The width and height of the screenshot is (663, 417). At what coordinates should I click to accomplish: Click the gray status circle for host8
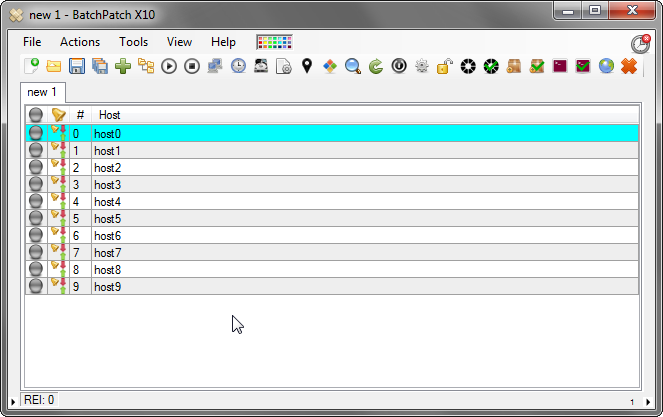36,269
